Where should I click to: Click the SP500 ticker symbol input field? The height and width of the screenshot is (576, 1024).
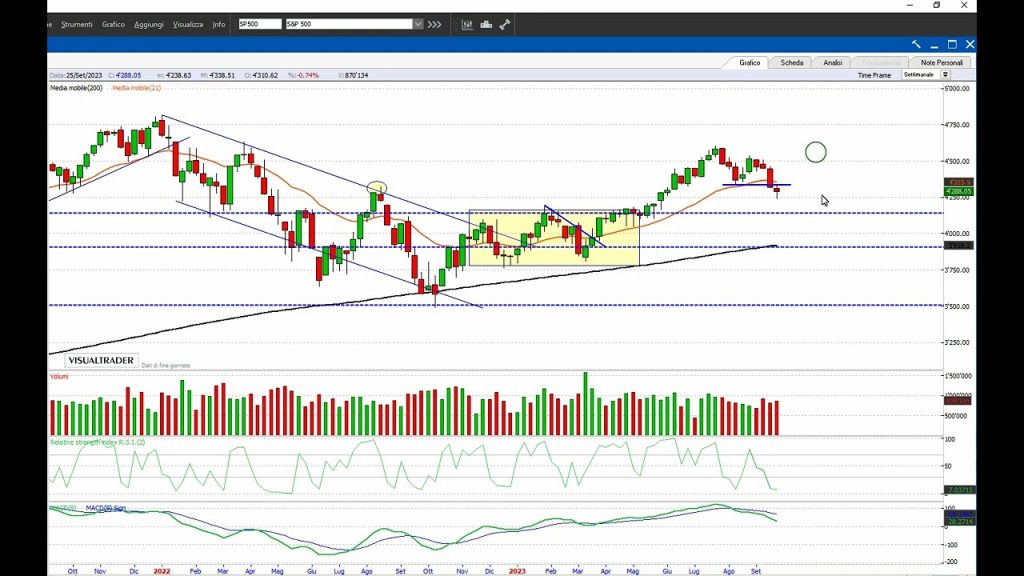click(x=259, y=24)
